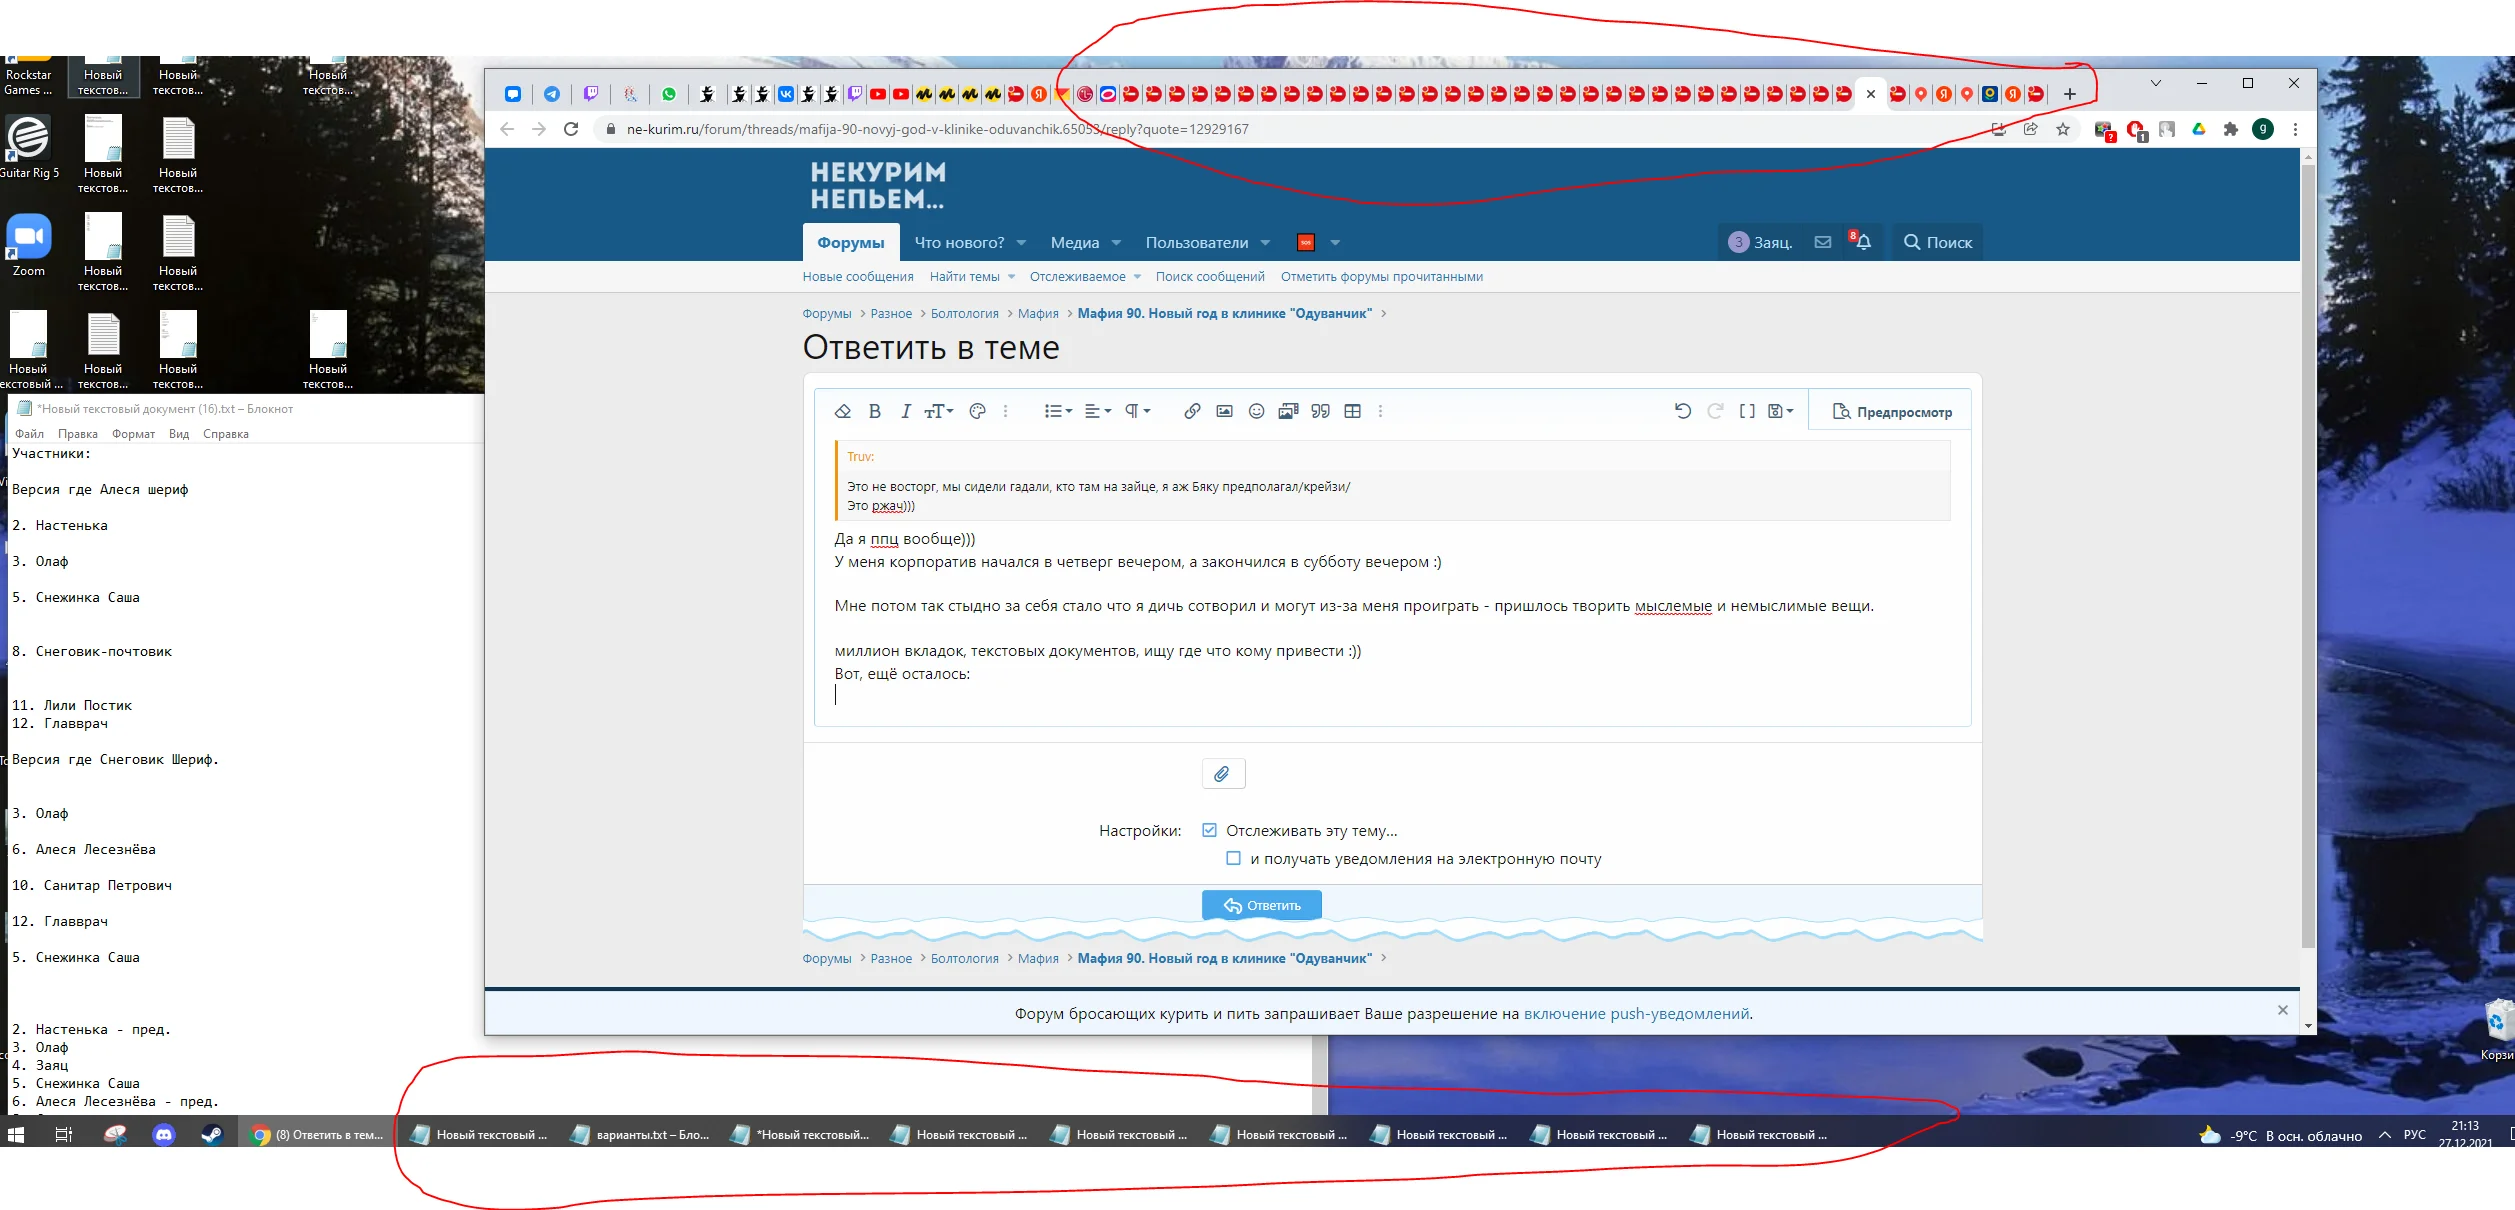This screenshot has height=1210, width=2515.
Task: Open the smilies picker
Action: click(1256, 411)
